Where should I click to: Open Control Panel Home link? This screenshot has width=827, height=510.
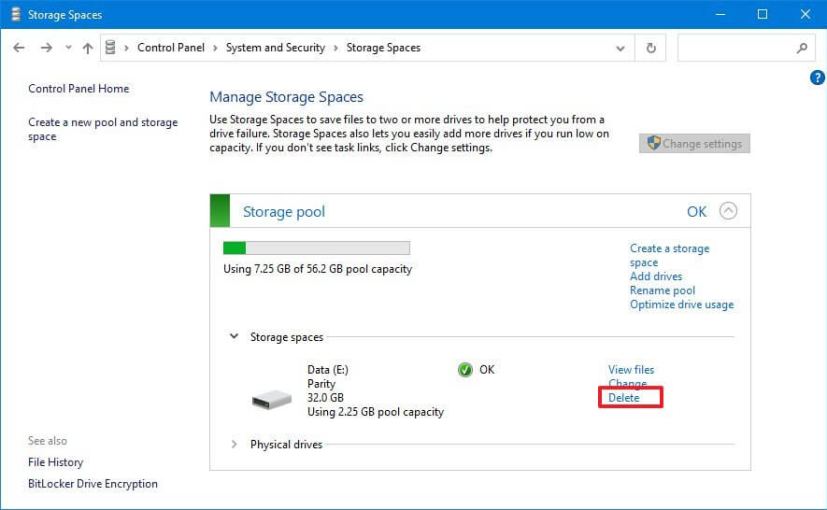[79, 89]
